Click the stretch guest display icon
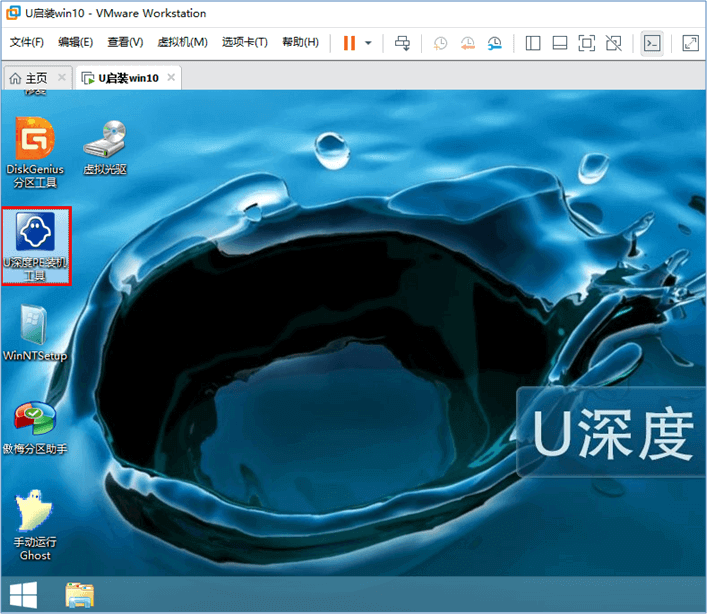 pos(690,43)
